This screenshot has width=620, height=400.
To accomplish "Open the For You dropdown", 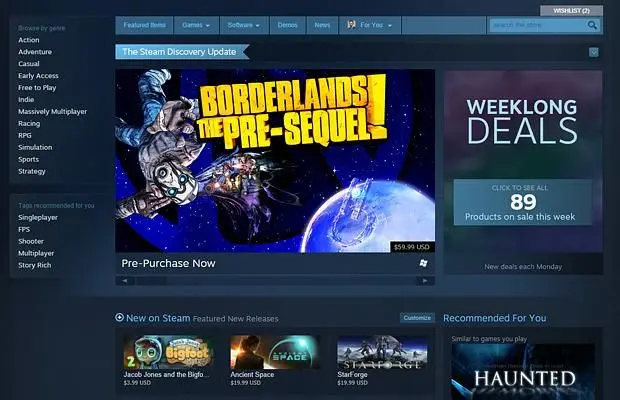I will point(370,25).
